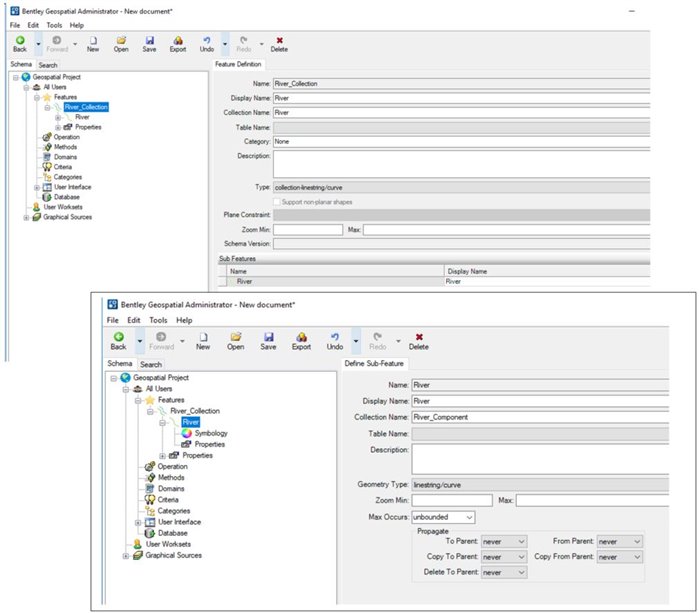Viewport: 699px width, 613px height.
Task: Select User Worksets in lower window tree
Action: [x=169, y=544]
